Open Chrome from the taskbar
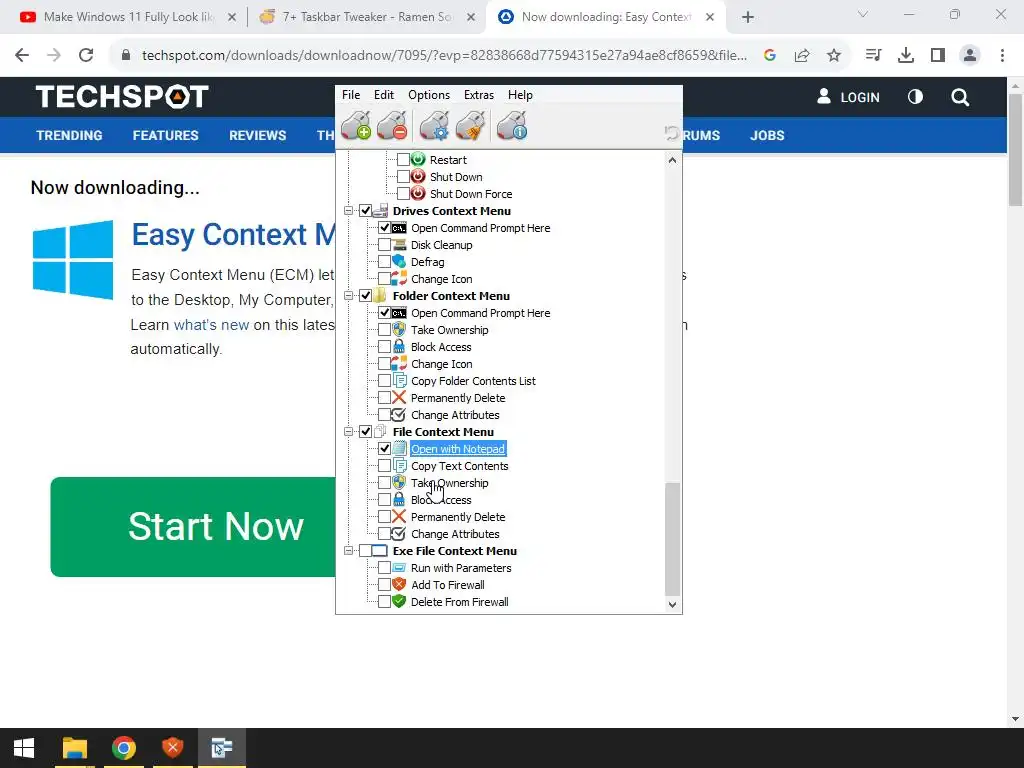 pos(123,748)
